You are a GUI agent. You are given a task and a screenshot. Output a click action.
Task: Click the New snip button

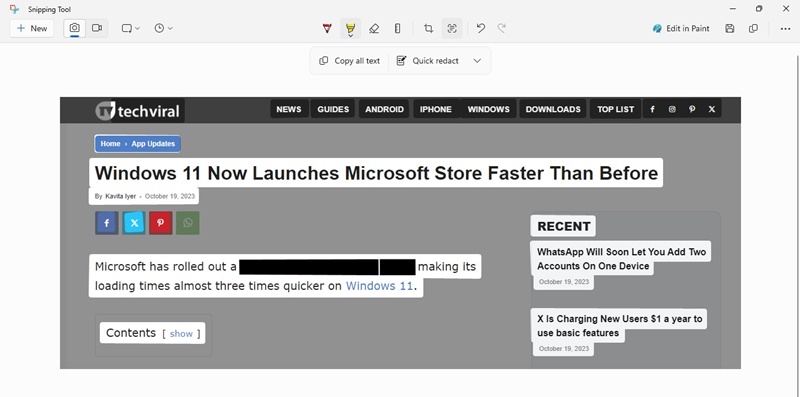coord(32,29)
